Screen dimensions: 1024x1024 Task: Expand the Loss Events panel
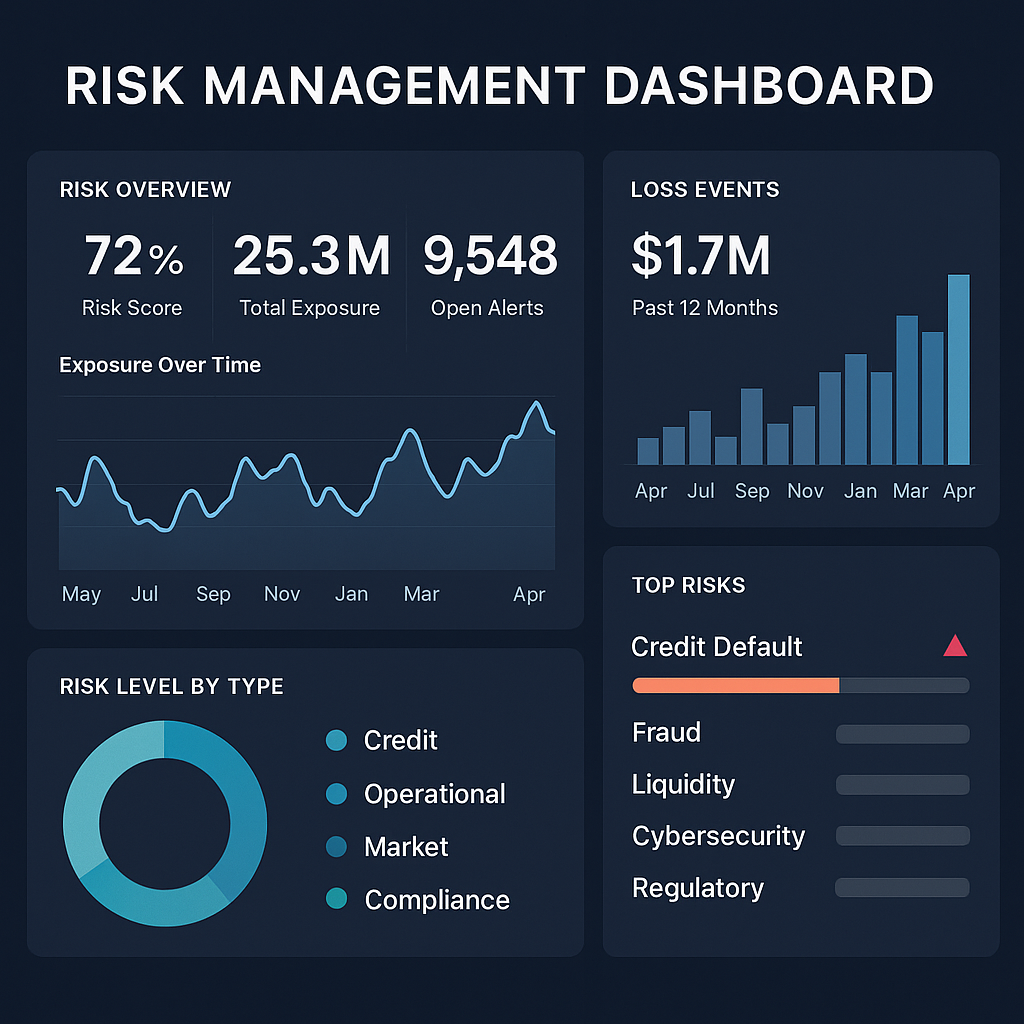point(705,190)
